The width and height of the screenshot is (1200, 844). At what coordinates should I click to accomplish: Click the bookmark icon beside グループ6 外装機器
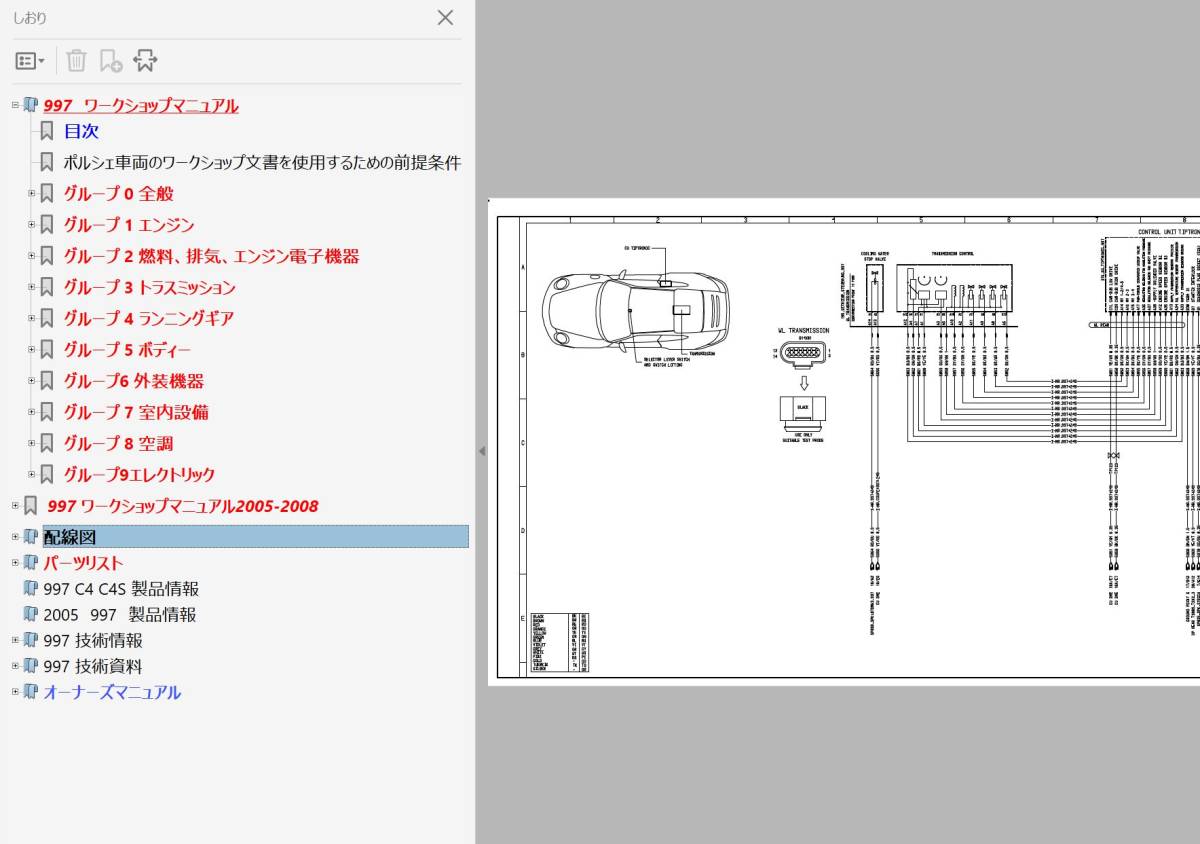[x=47, y=381]
